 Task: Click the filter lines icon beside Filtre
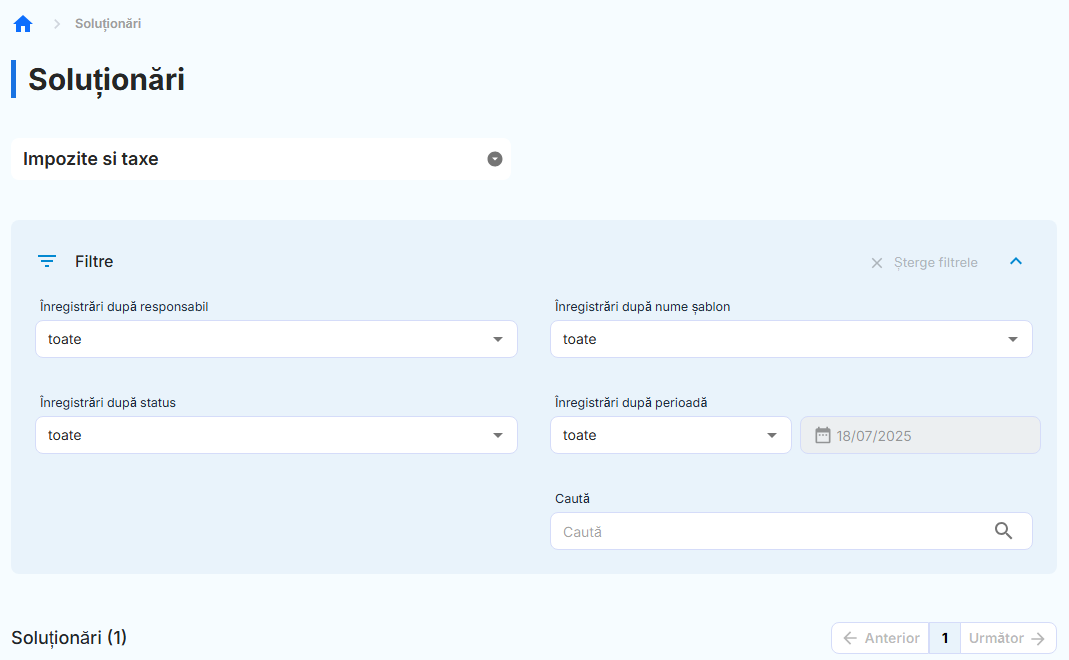(x=47, y=262)
